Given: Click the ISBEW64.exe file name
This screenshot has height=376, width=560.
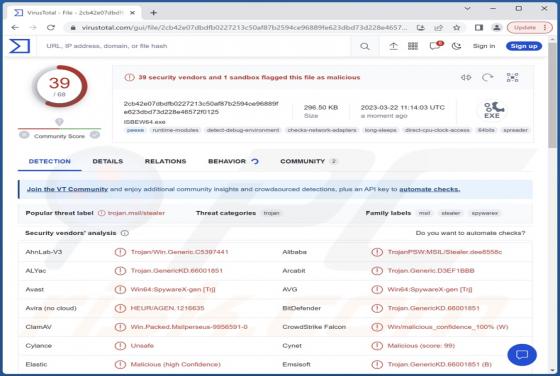Looking at the screenshot, I should pos(145,122).
